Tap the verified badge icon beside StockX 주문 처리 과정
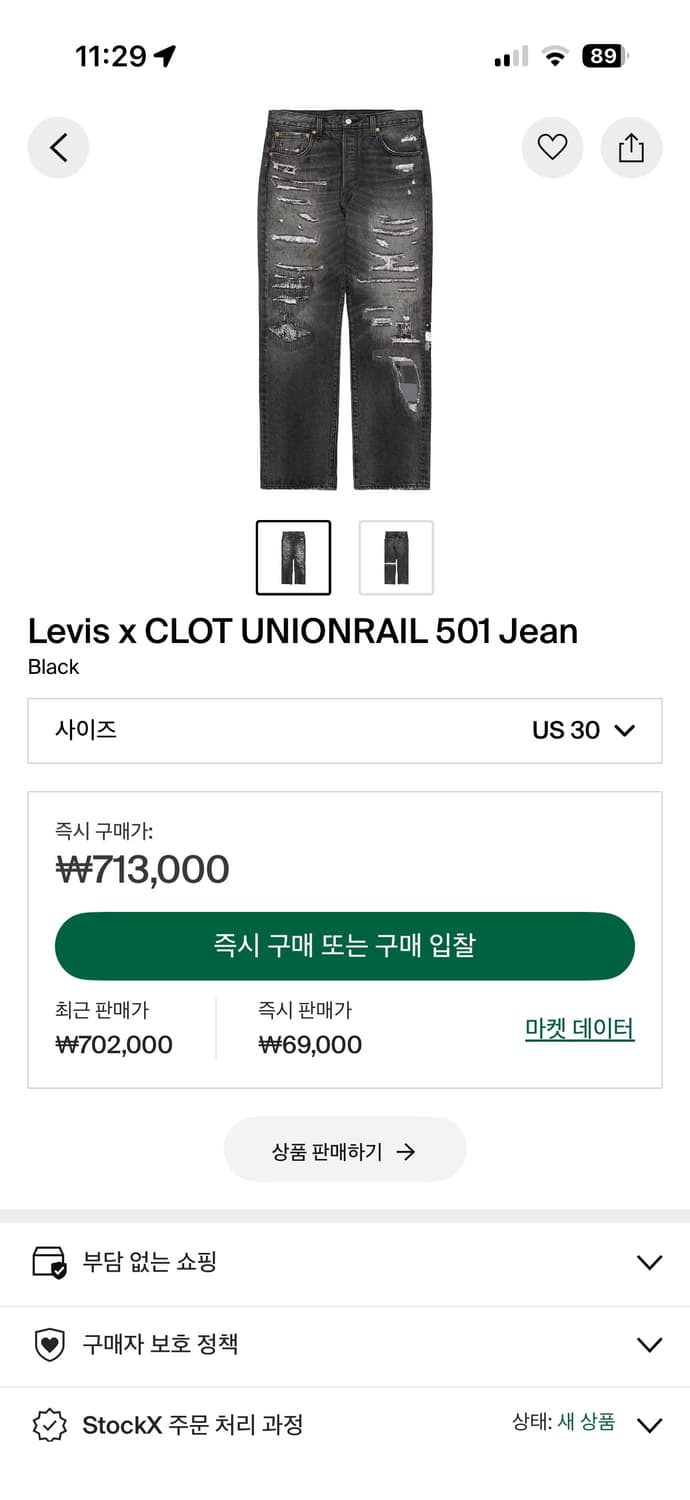This screenshot has height=1500, width=690. [48, 1425]
